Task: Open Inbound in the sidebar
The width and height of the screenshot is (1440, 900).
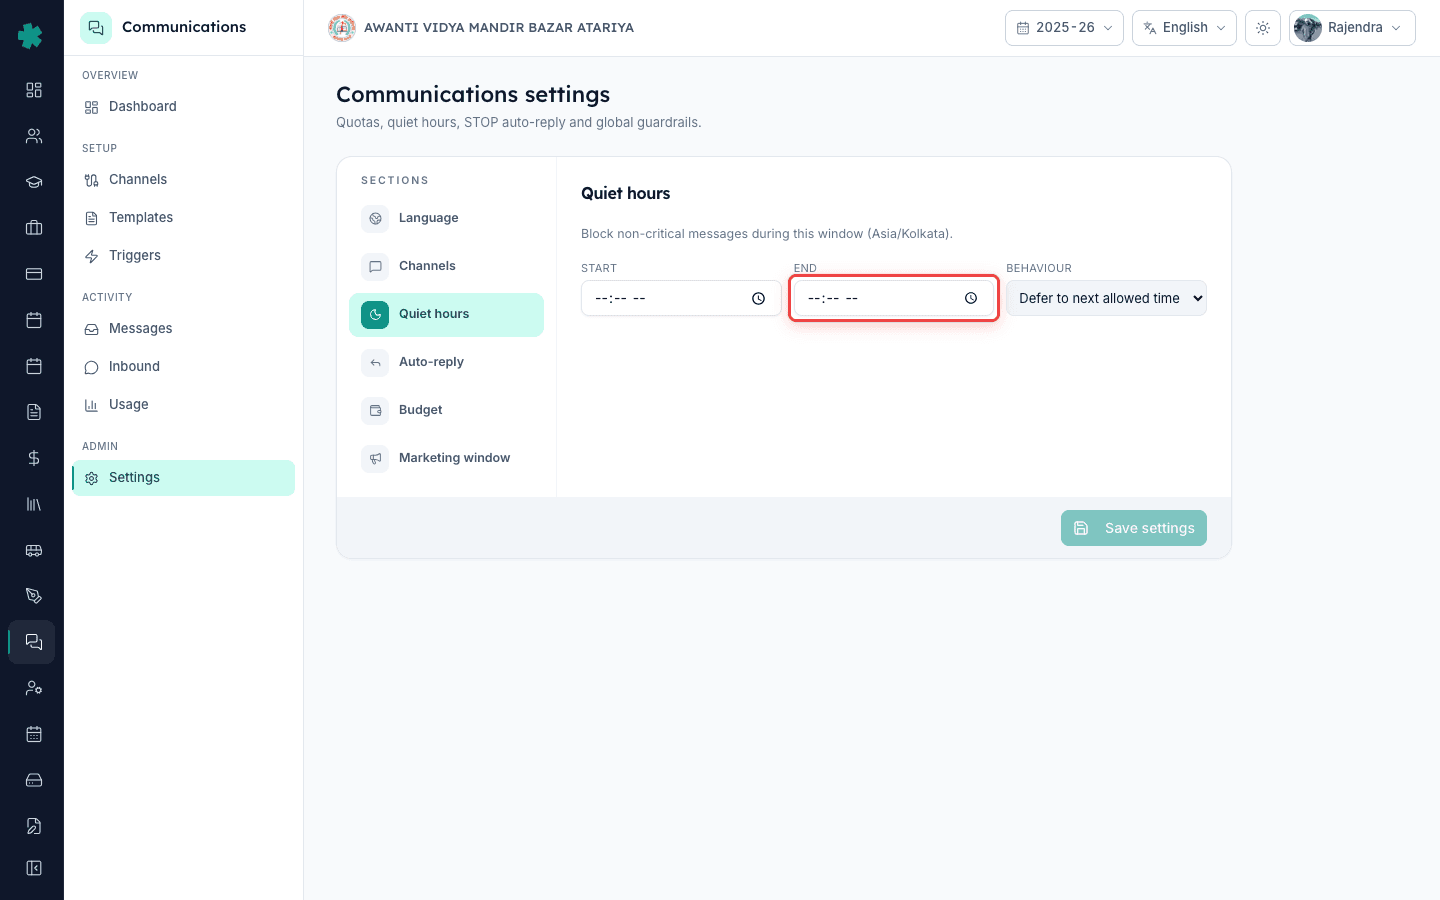Action: click(x=183, y=367)
